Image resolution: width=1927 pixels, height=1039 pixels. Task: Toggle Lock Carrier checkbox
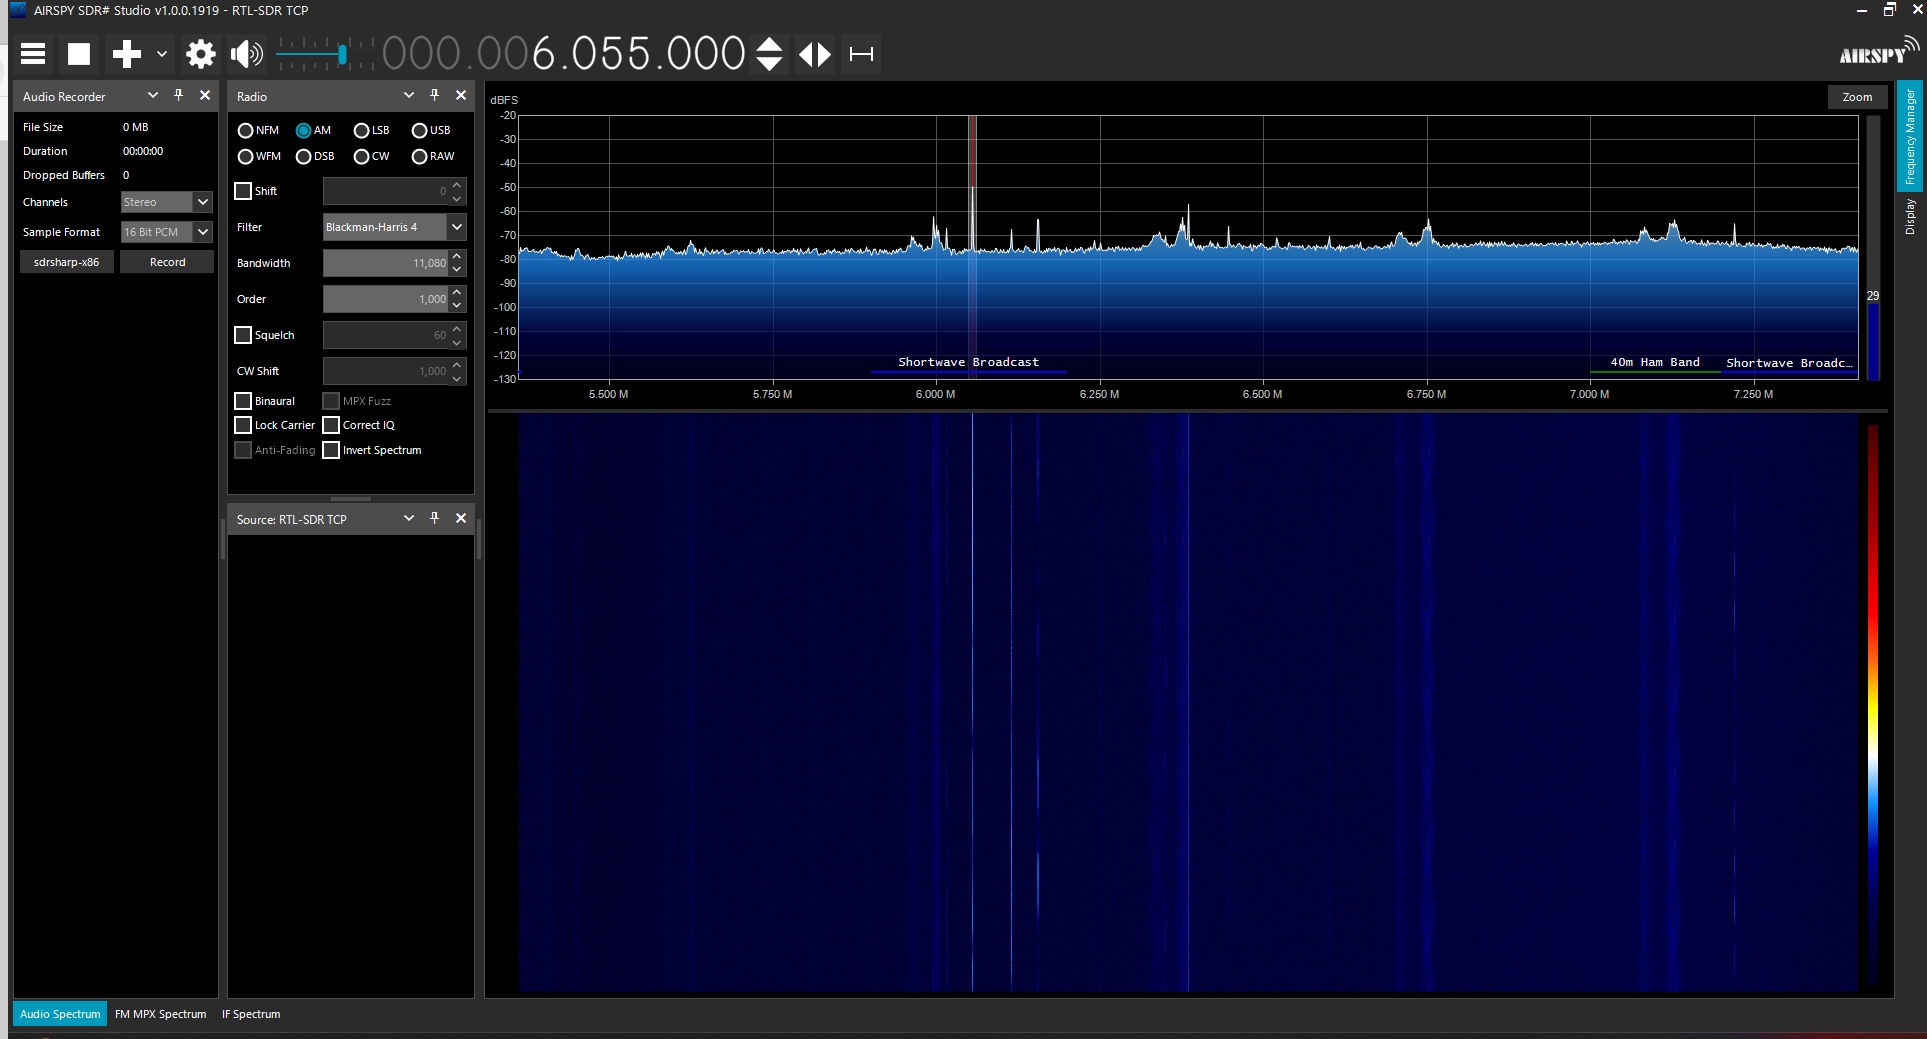pyautogui.click(x=243, y=425)
